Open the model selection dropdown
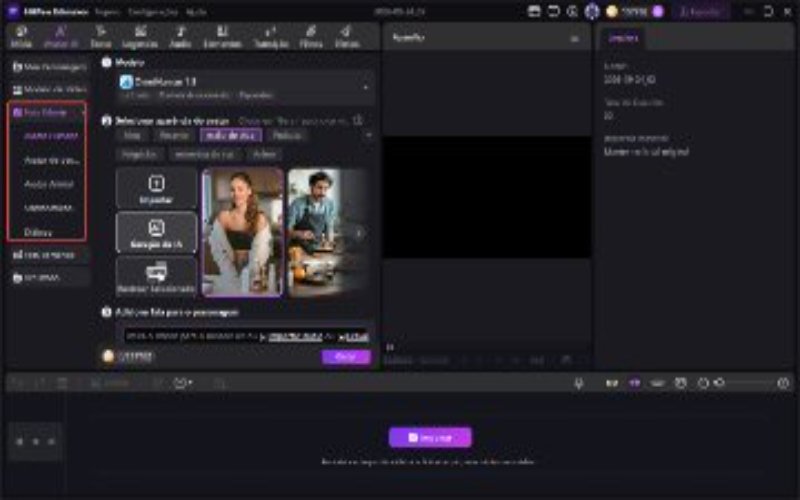Screen dimensions: 800x500 click(244, 87)
